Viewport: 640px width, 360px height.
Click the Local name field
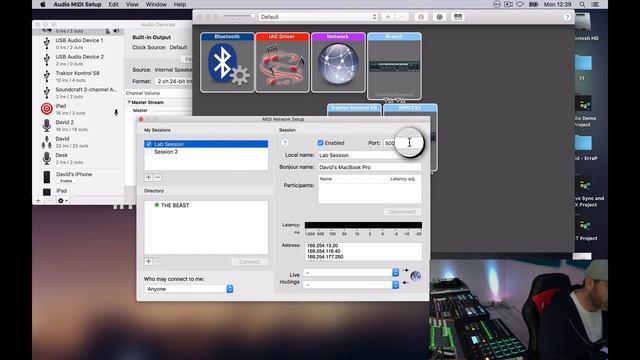(x=369, y=155)
